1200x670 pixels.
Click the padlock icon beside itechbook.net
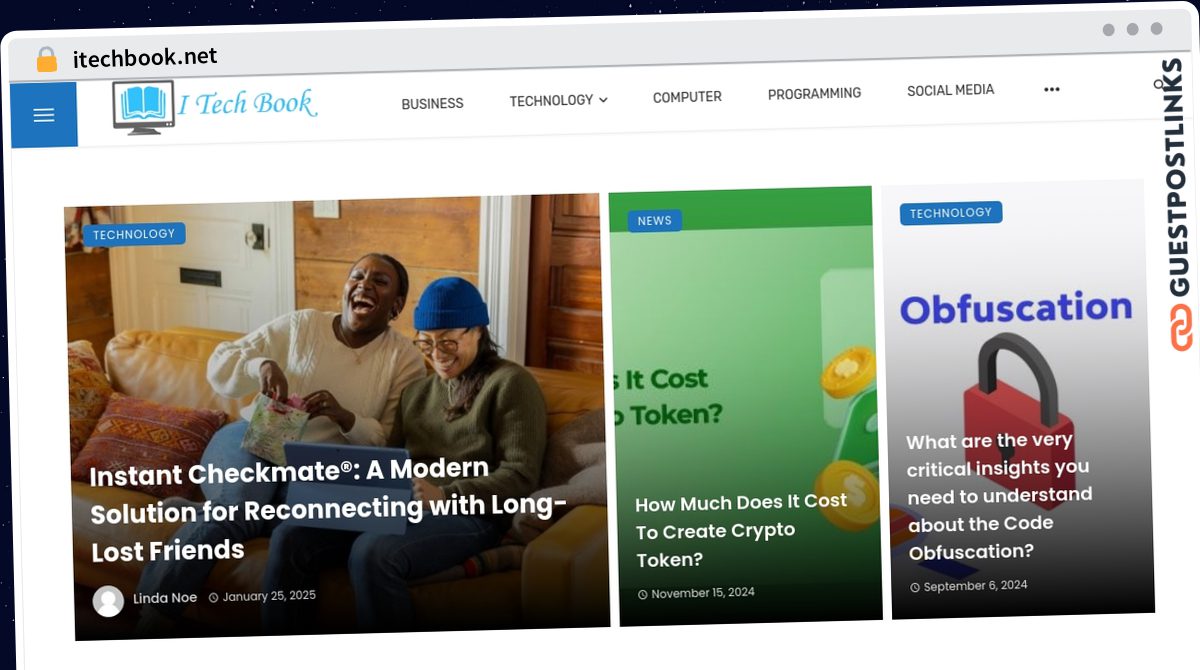(x=47, y=59)
